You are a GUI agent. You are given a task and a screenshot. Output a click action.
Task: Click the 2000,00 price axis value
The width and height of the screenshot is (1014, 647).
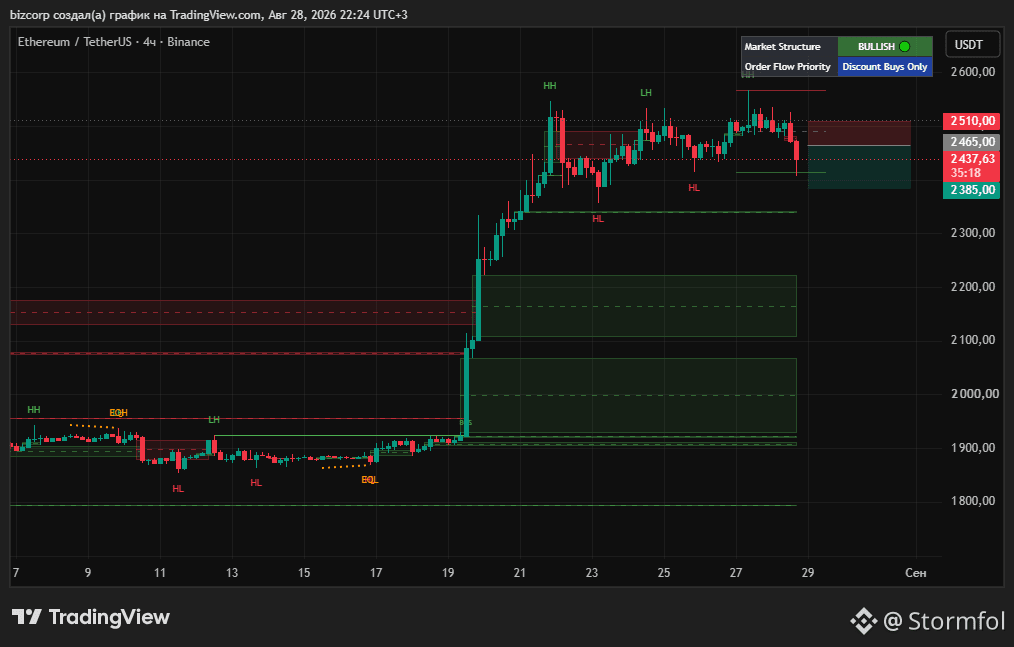pyautogui.click(x=973, y=393)
